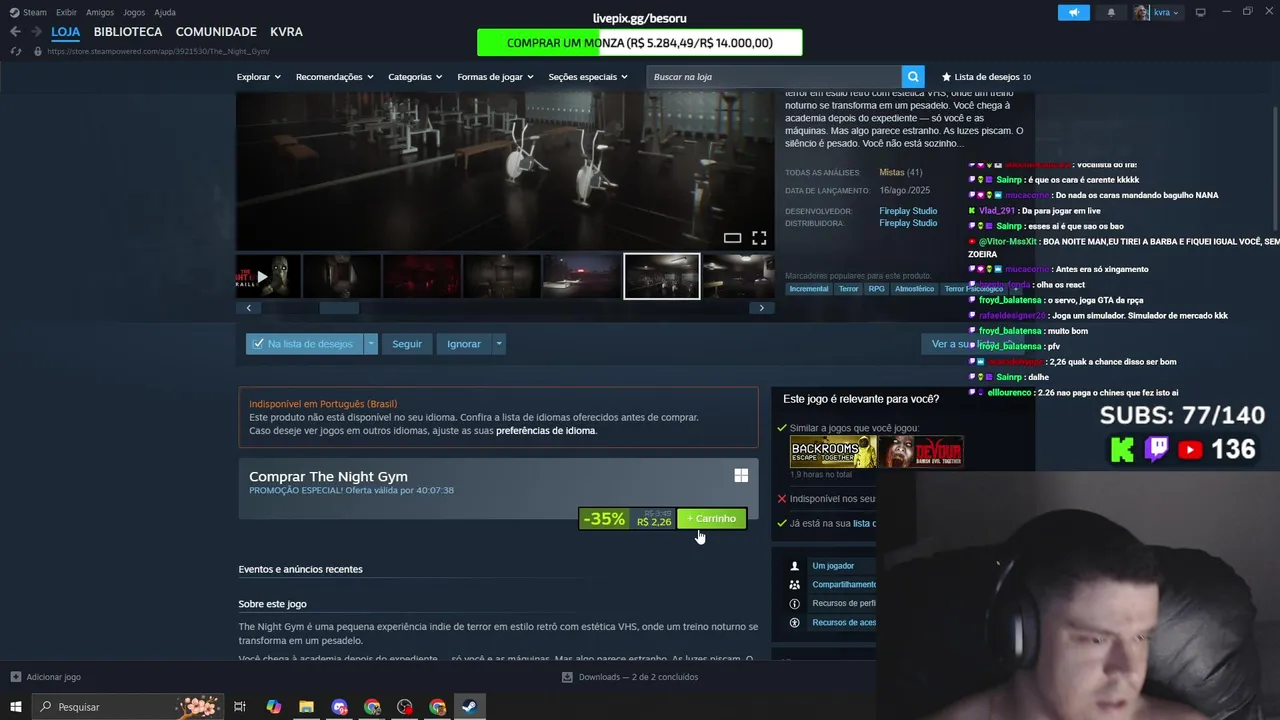Go back with the navigation arrow
The width and height of the screenshot is (1280, 720).
[15, 32]
